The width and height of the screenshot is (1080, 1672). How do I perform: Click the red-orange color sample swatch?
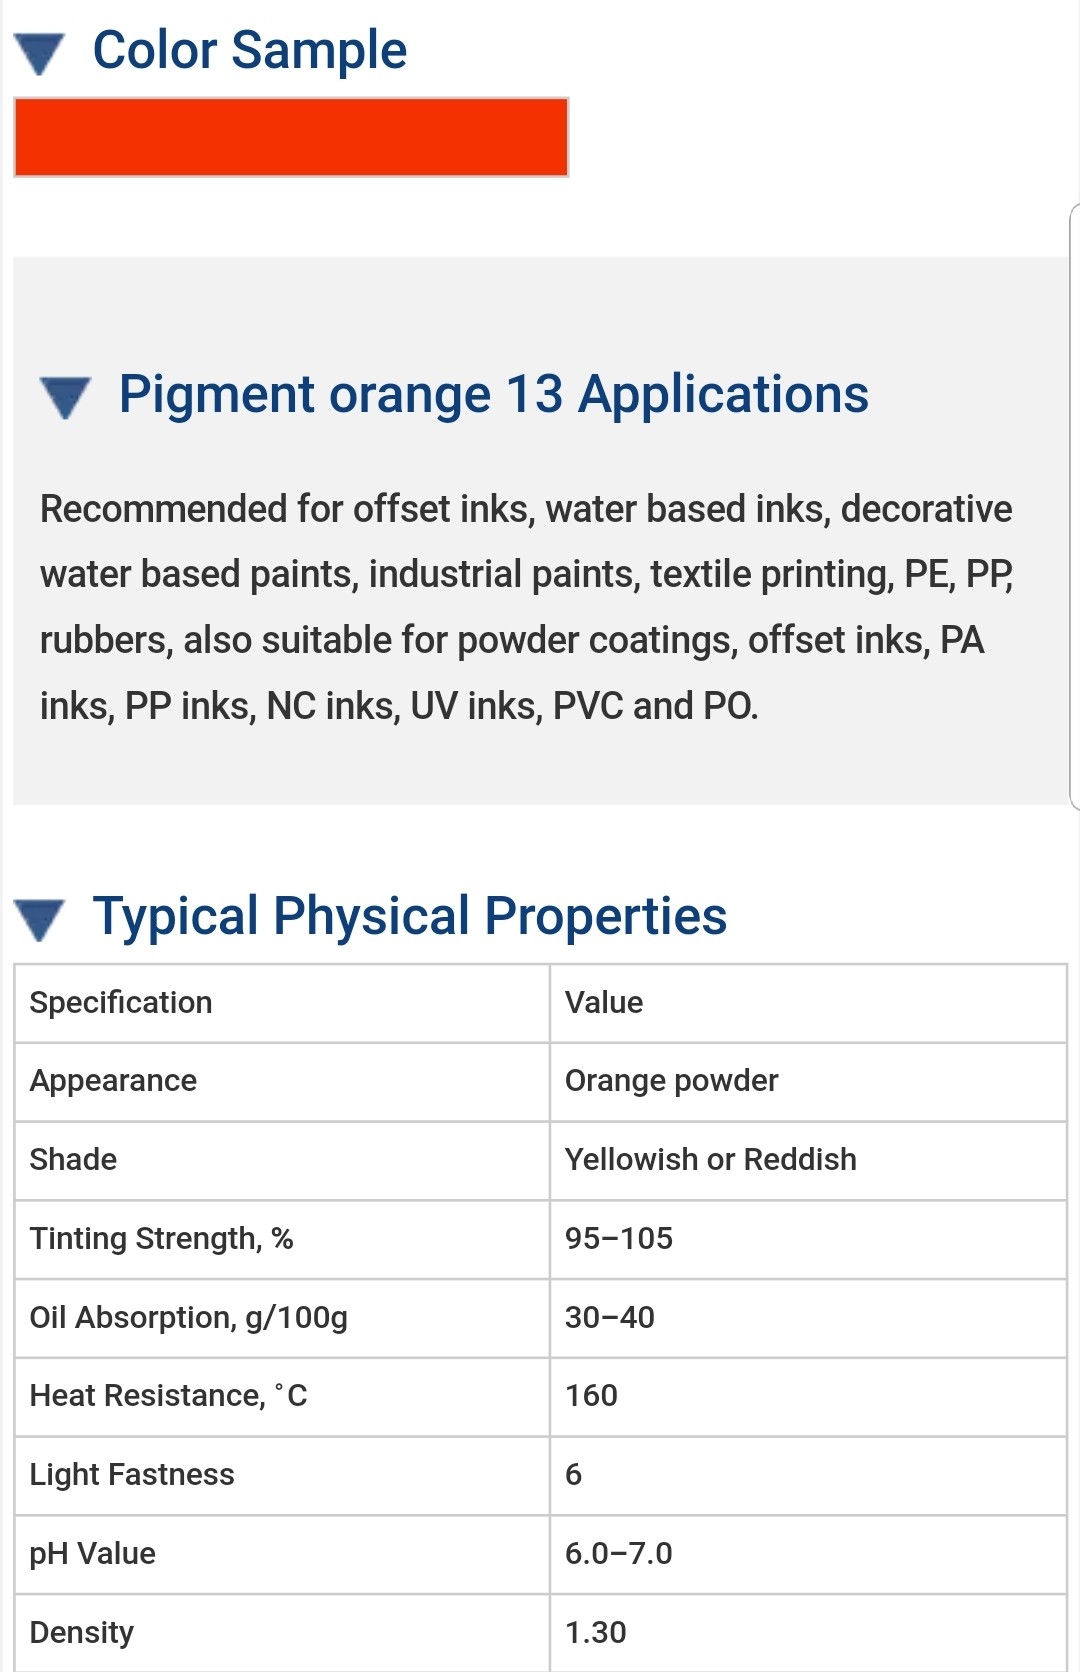pos(291,137)
